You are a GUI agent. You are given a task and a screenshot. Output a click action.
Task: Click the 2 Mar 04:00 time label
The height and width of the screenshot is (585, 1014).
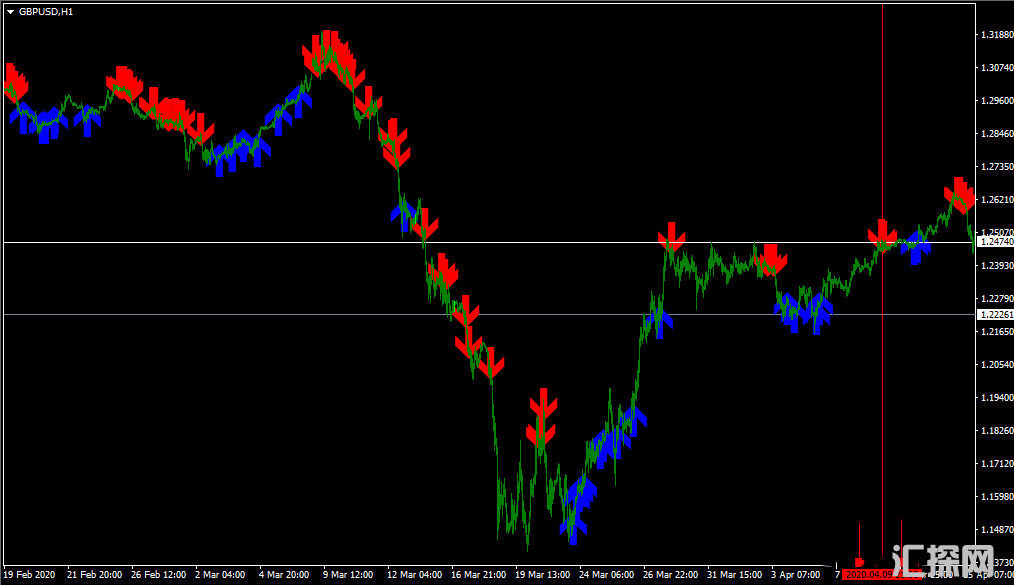tap(220, 574)
